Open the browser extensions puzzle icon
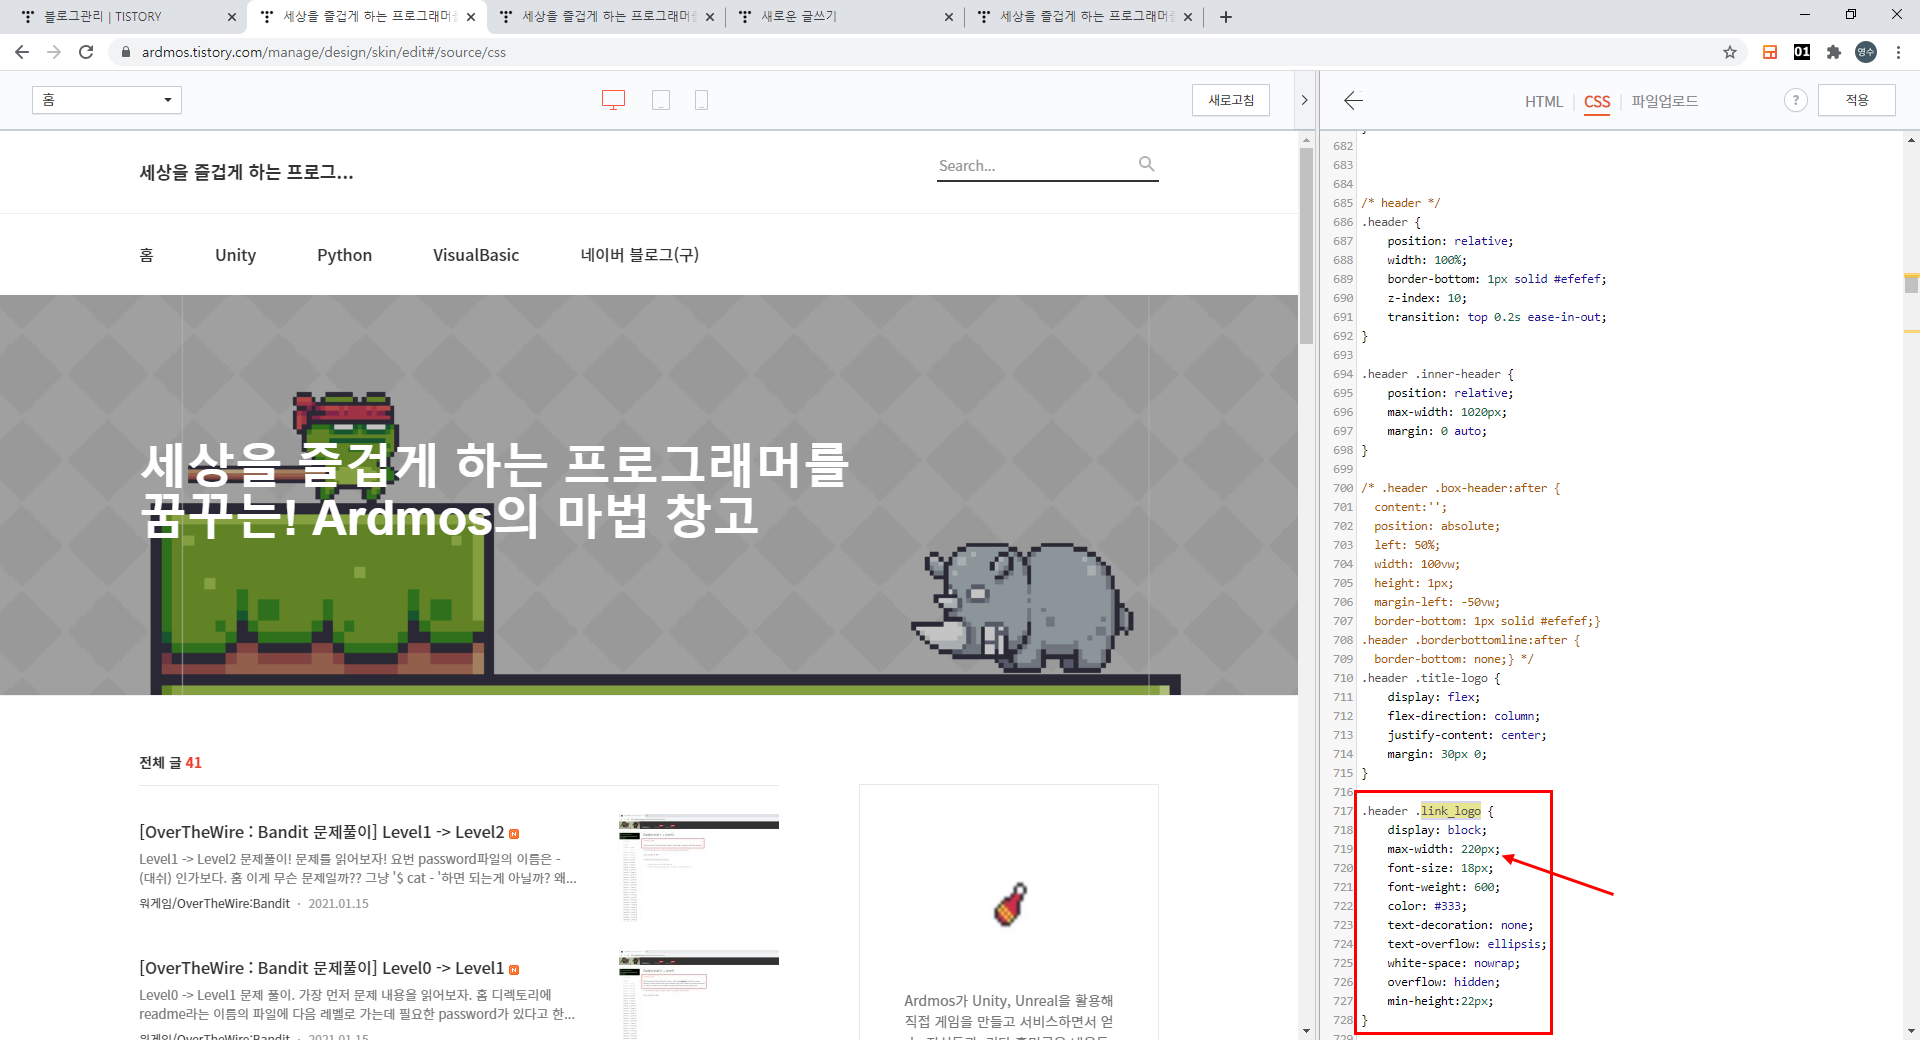Screen dimensions: 1920x1040 coord(1834,52)
